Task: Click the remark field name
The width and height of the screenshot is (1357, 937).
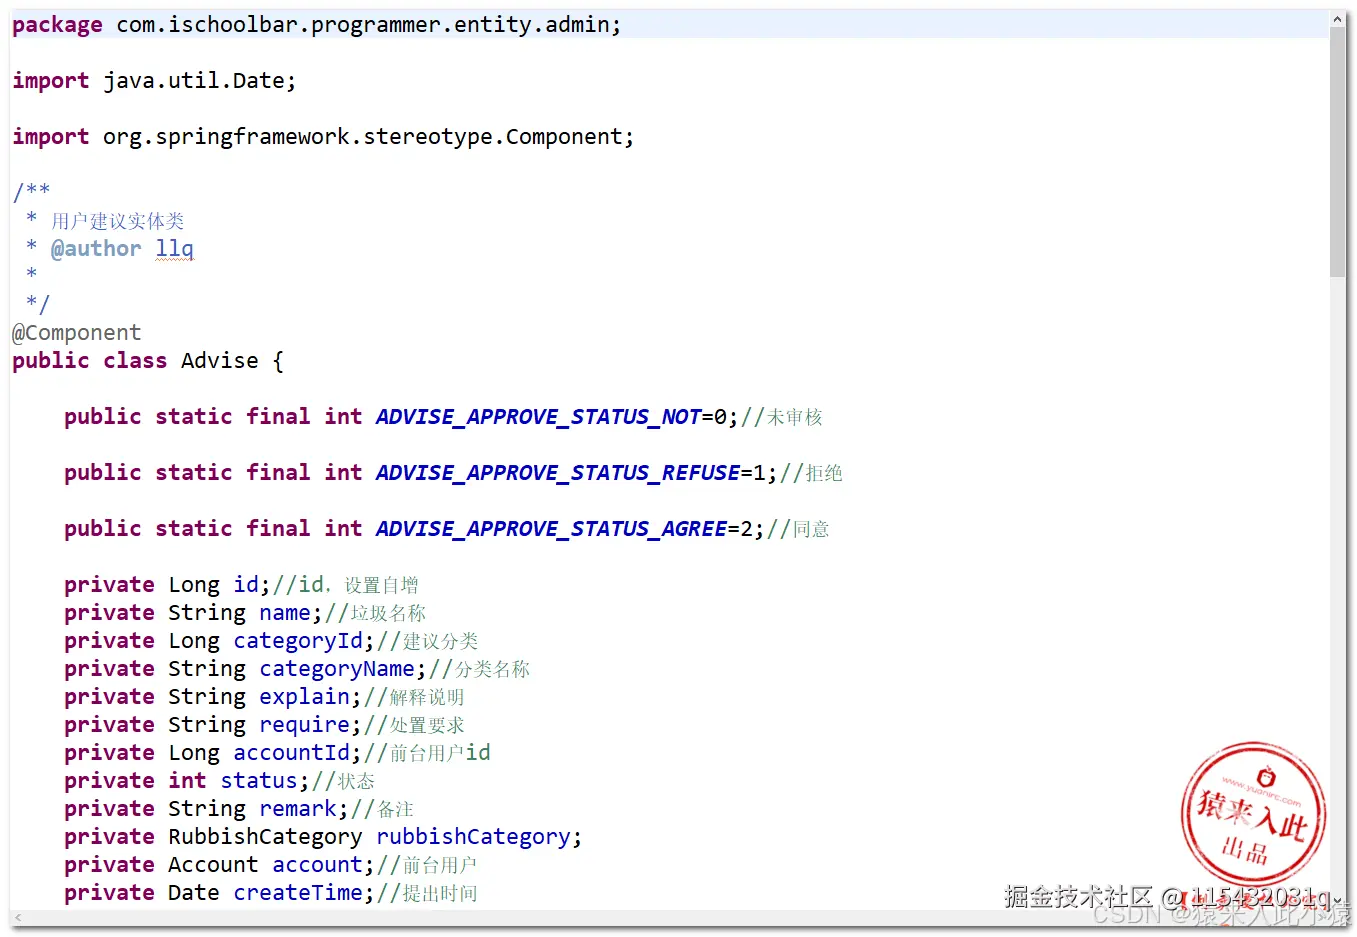Action: (x=298, y=809)
